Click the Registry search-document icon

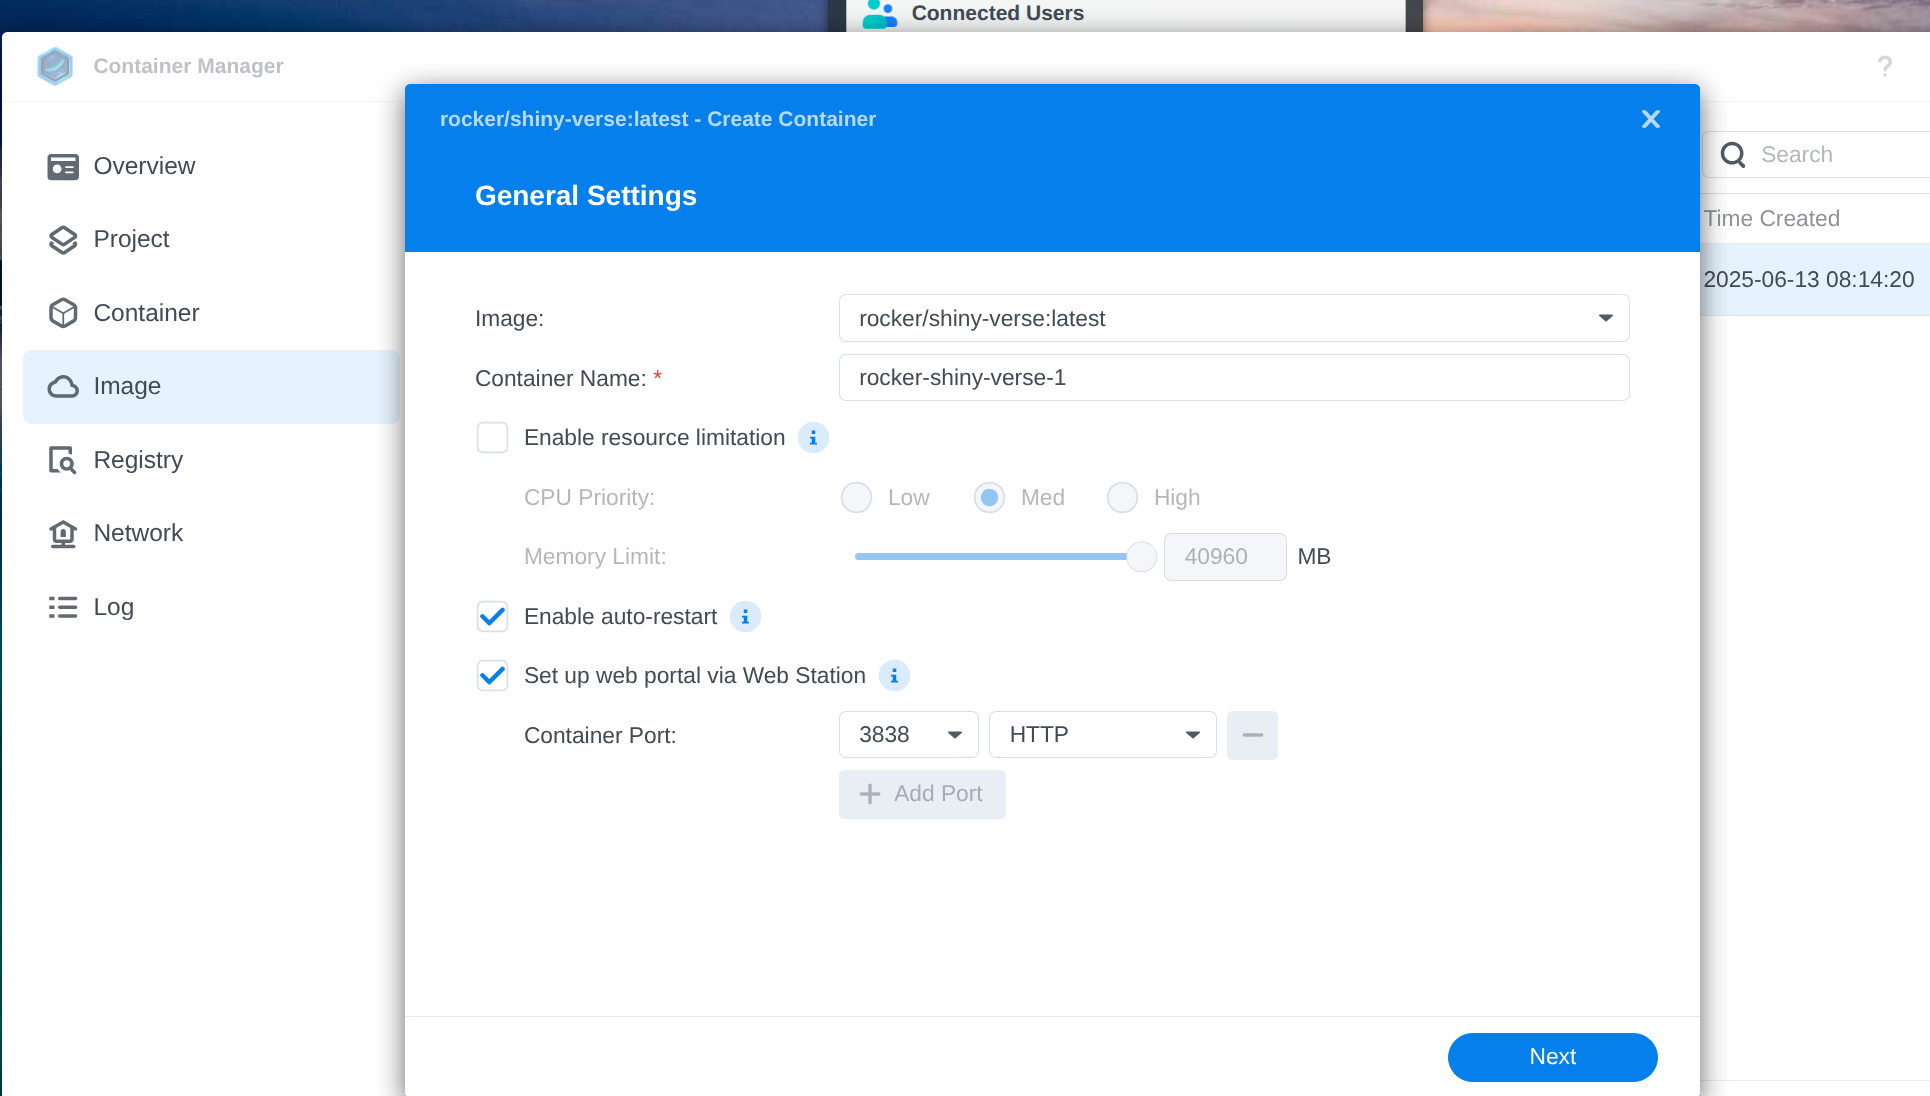[x=63, y=459]
